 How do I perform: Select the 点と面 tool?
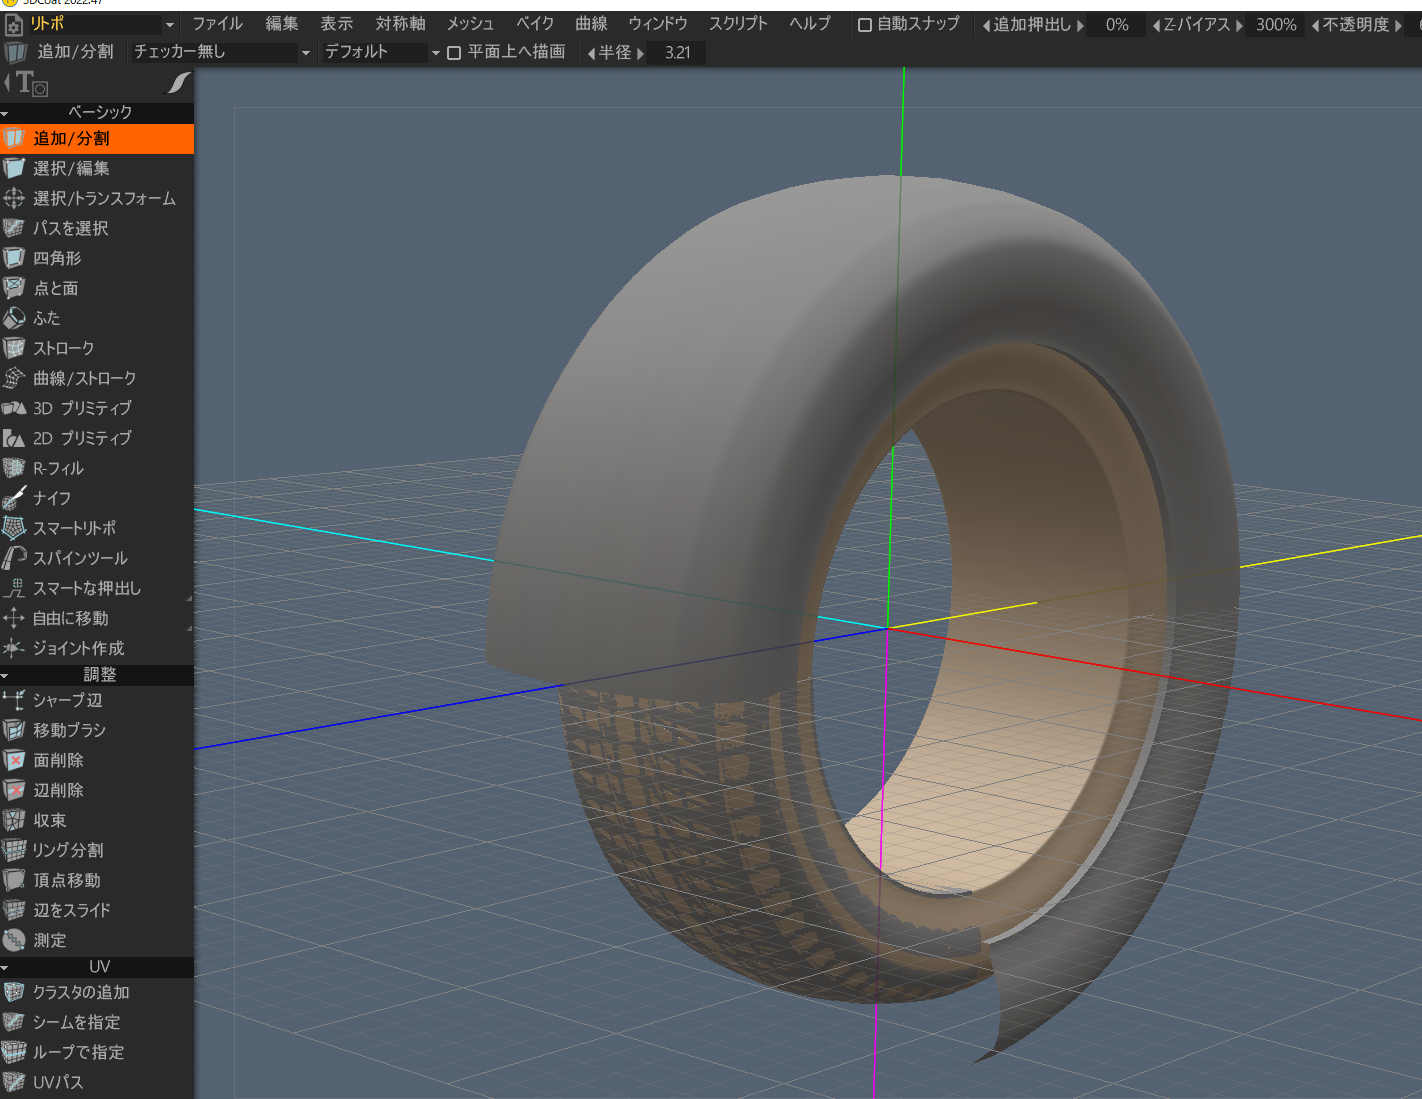[x=97, y=288]
